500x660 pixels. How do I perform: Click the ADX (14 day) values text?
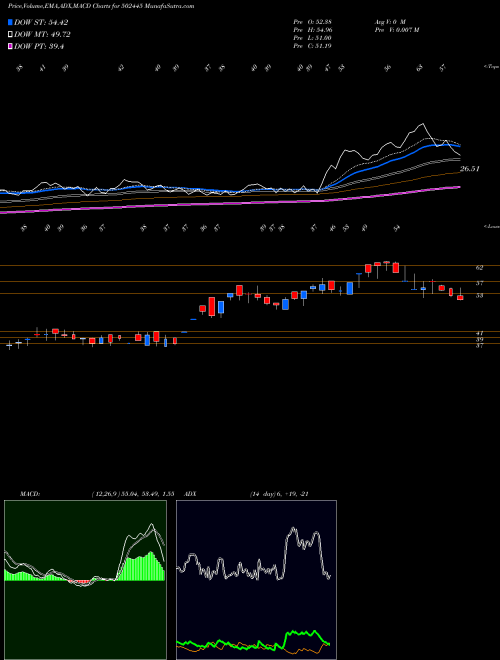click(x=279, y=494)
